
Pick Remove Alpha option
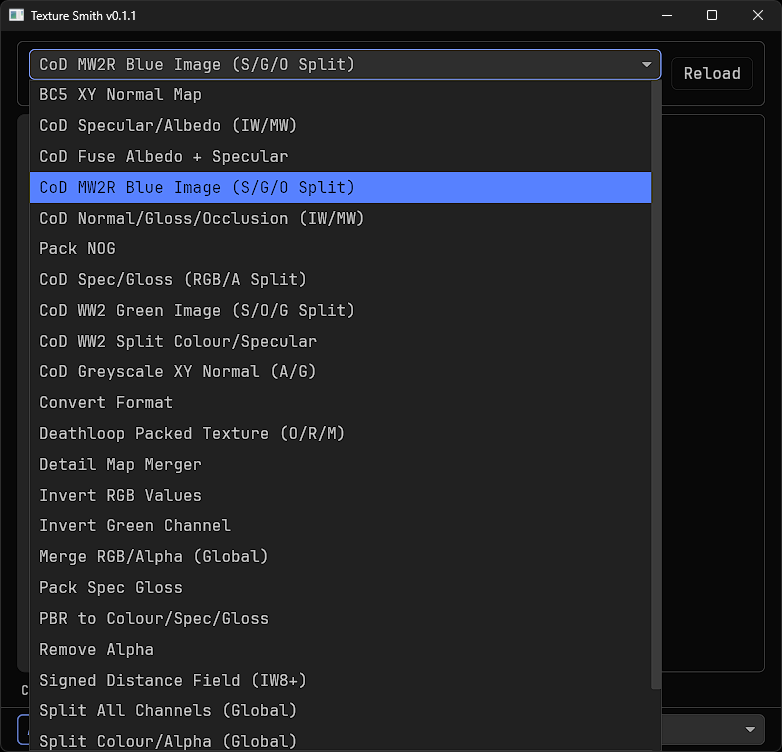click(x=341, y=650)
